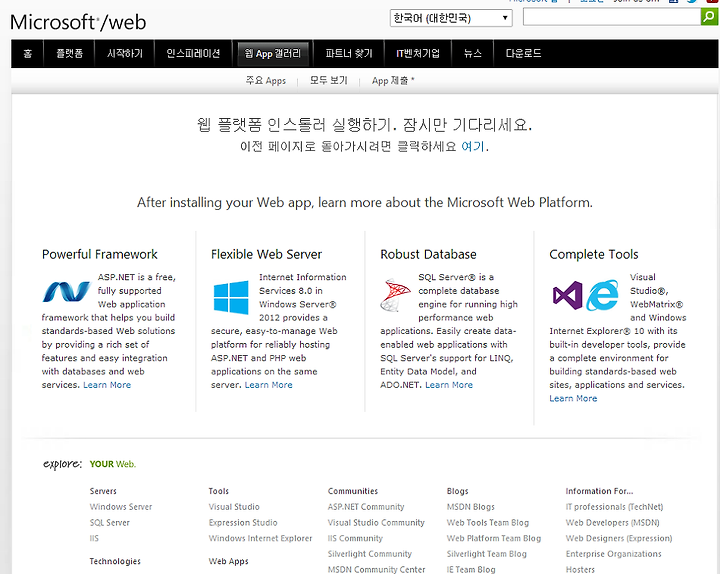Image resolution: width=720 pixels, height=574 pixels.
Task: Open the ASP.NET Community footer link
Action: pos(366,507)
